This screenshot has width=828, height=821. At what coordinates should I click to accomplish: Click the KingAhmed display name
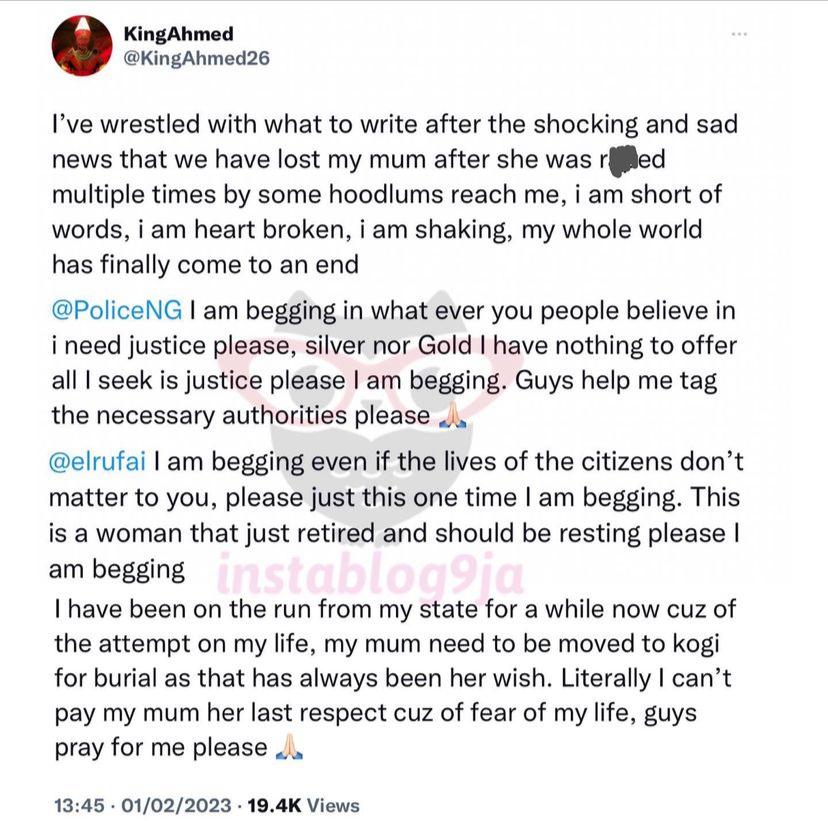[178, 34]
